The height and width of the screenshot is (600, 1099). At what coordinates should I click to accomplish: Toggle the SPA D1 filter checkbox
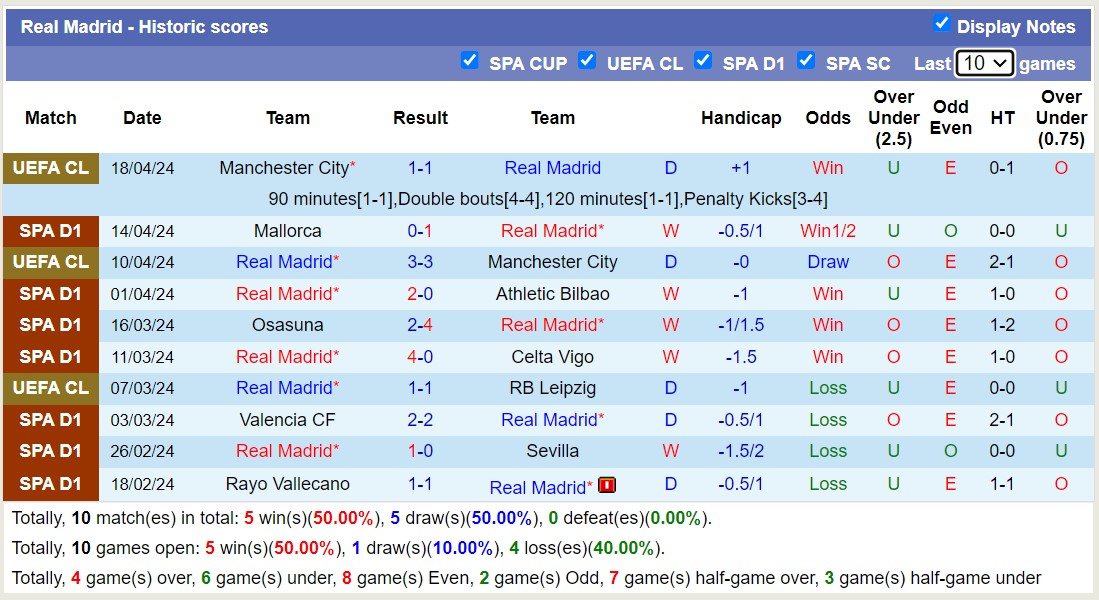point(703,60)
